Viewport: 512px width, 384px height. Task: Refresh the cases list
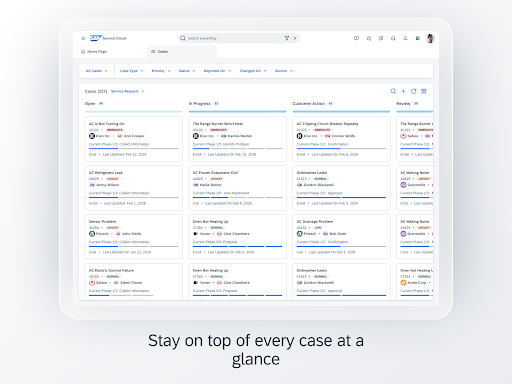click(x=414, y=91)
